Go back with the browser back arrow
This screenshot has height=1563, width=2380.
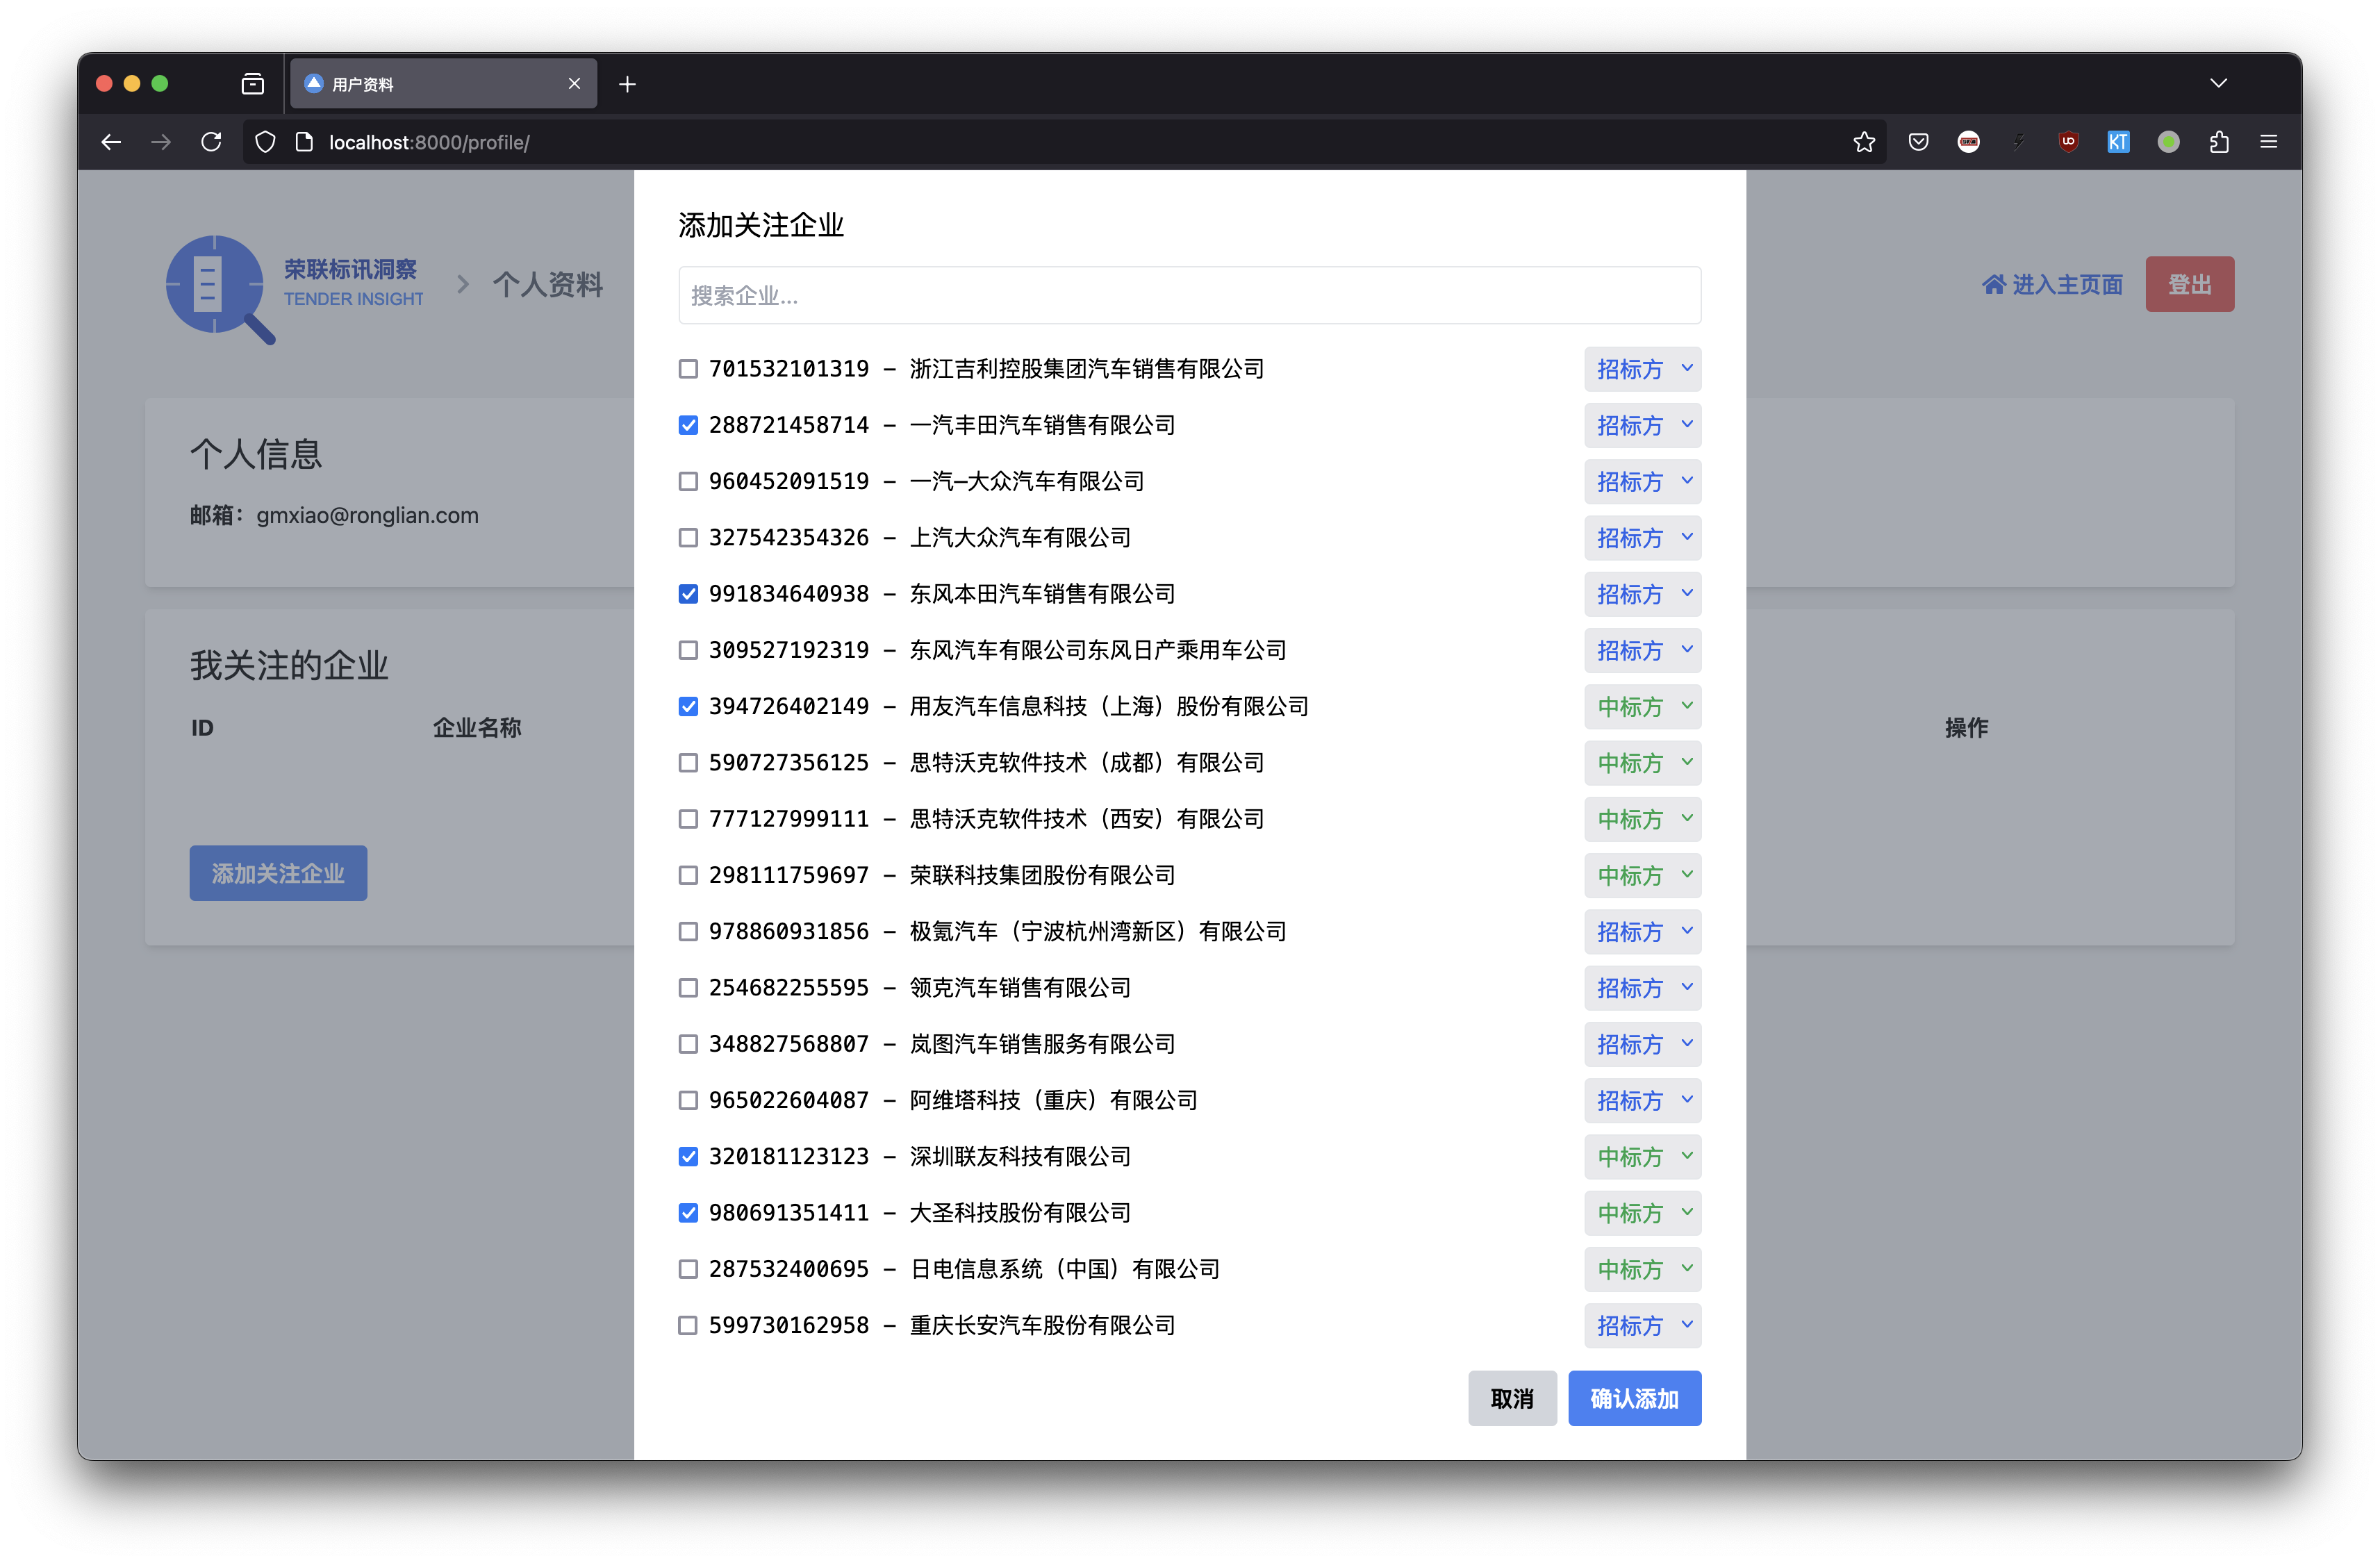coord(111,142)
